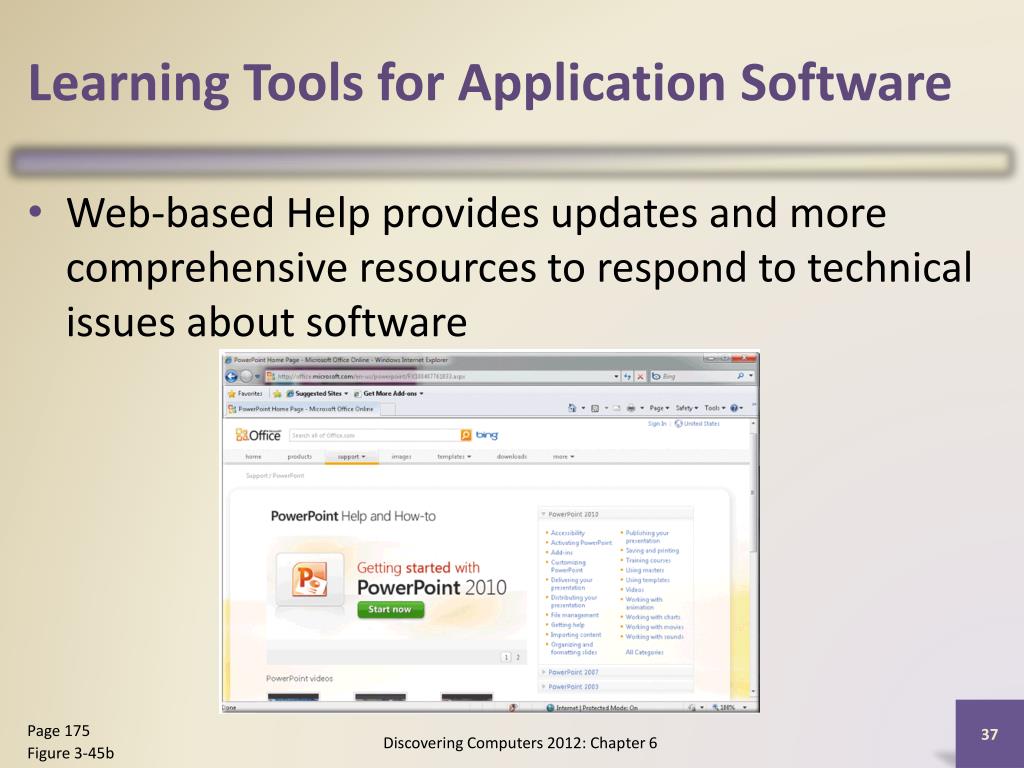Go to banner page 2
This screenshot has width=1024, height=768.
click(x=518, y=657)
